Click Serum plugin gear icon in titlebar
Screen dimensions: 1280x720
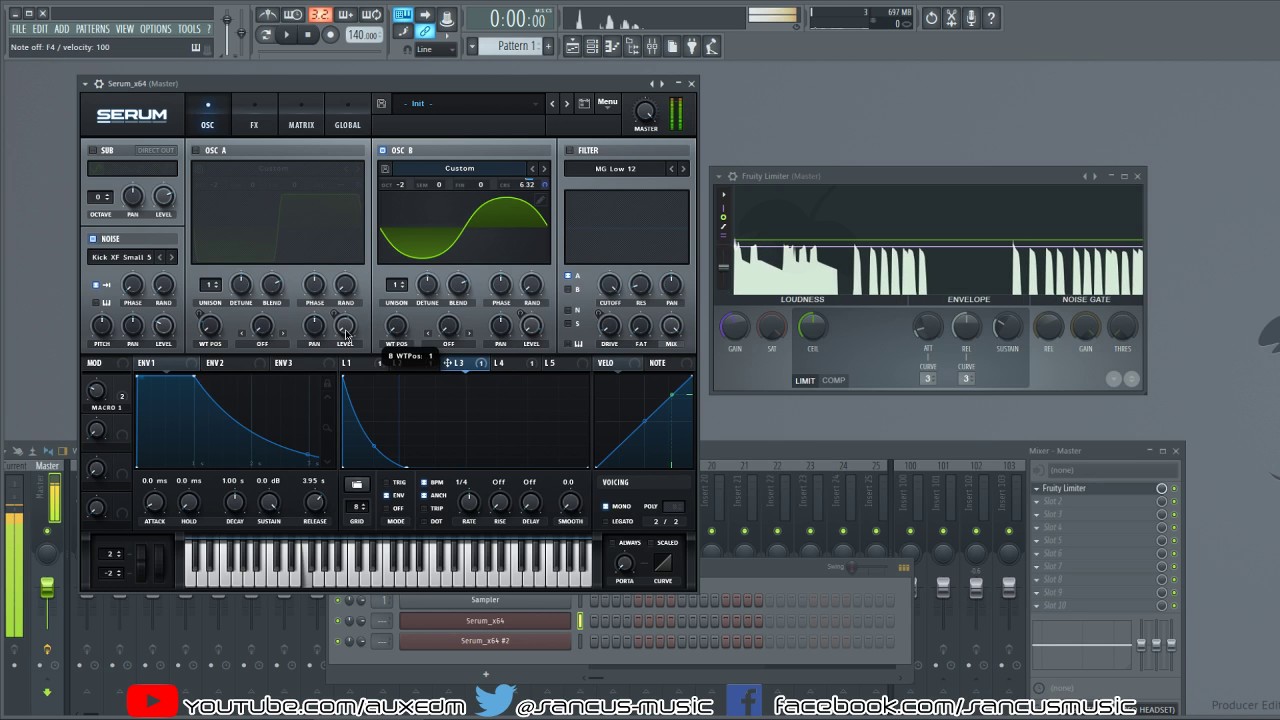(99, 84)
